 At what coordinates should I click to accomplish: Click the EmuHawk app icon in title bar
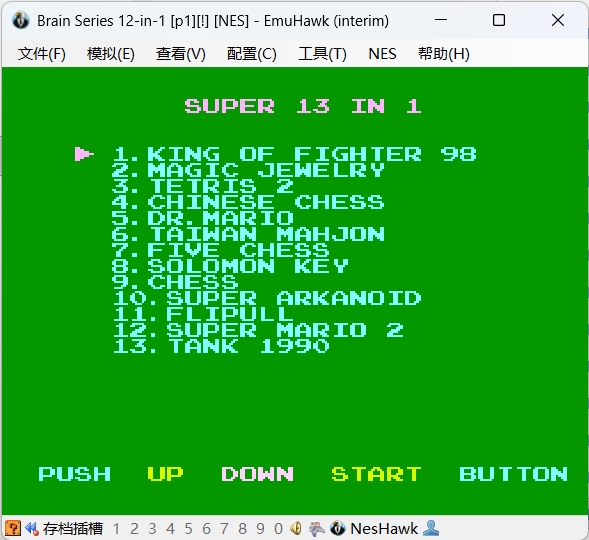click(20, 20)
